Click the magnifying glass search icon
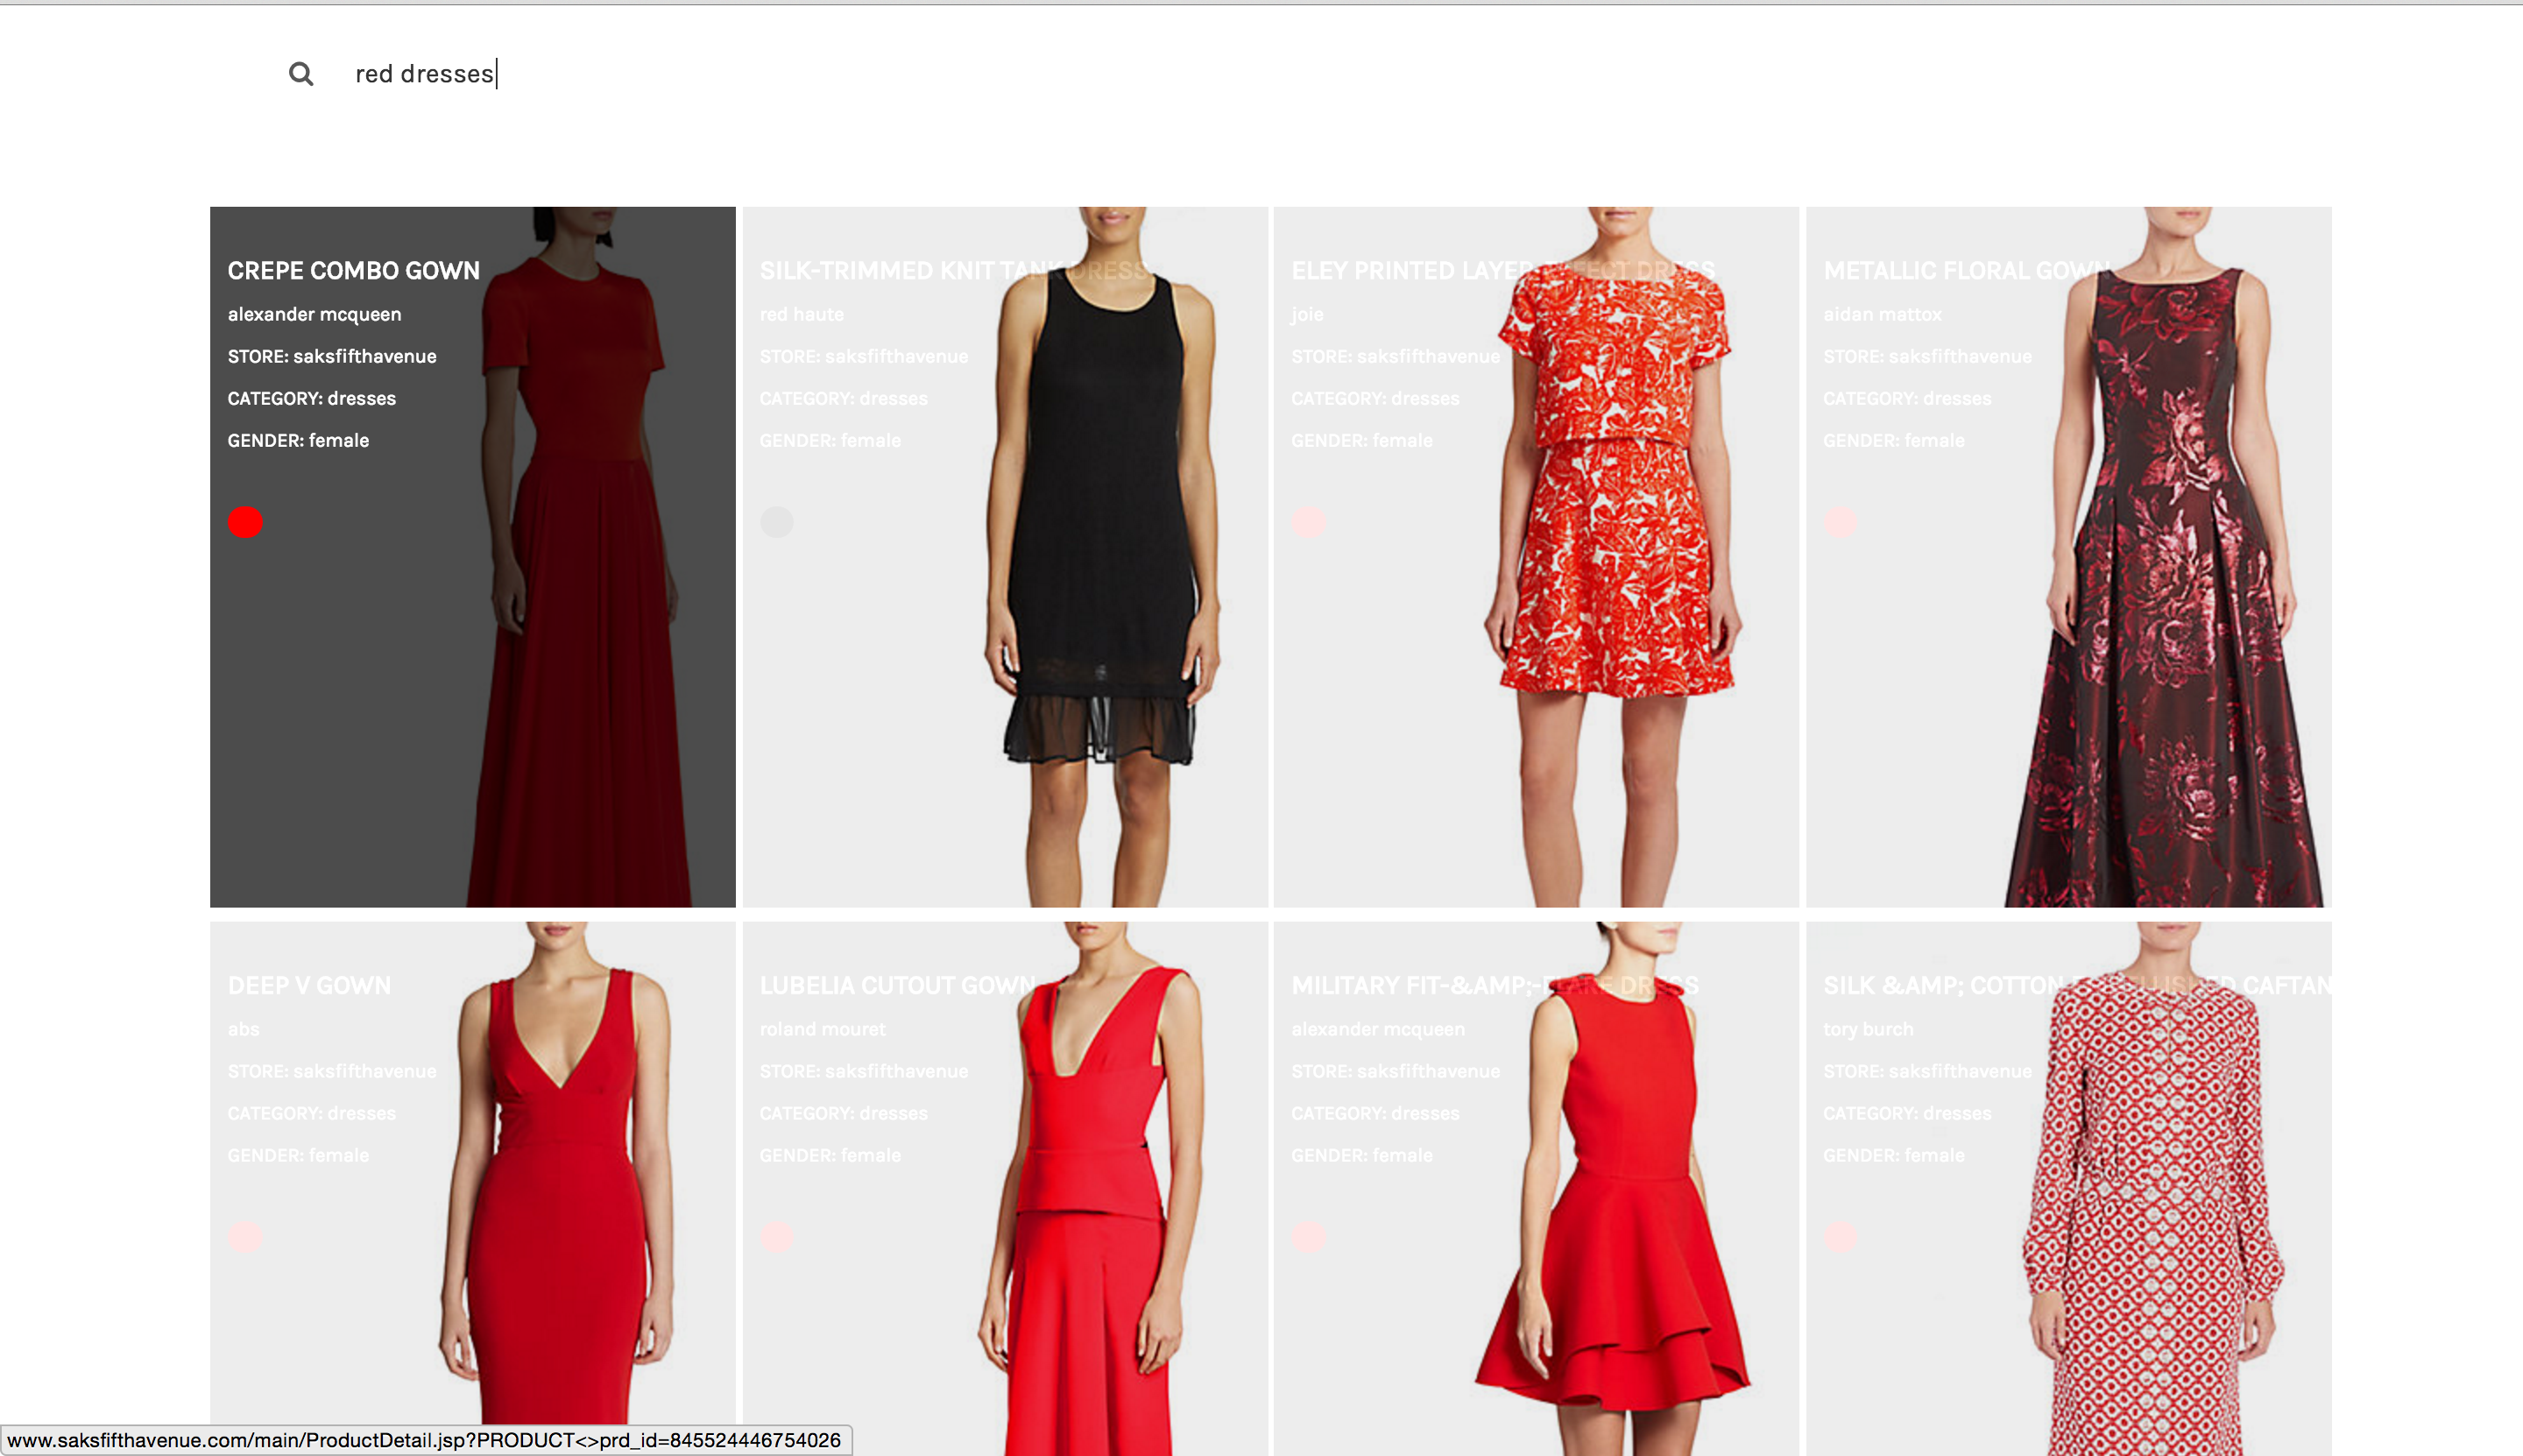The width and height of the screenshot is (2523, 1456). (x=301, y=74)
